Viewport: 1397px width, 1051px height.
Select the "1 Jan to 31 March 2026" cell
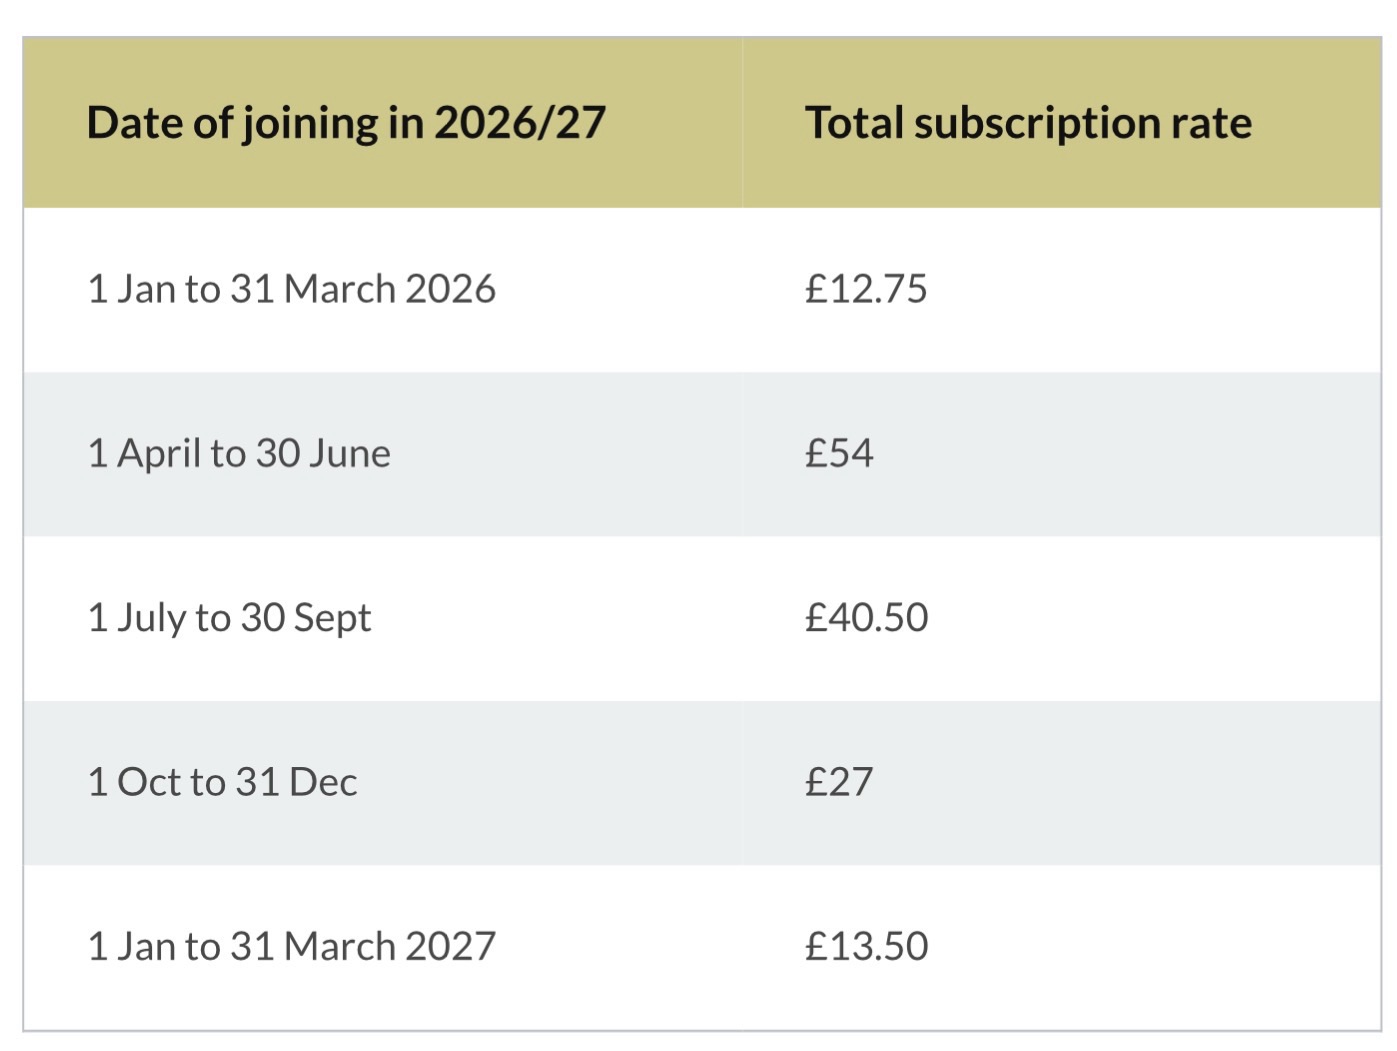click(291, 289)
